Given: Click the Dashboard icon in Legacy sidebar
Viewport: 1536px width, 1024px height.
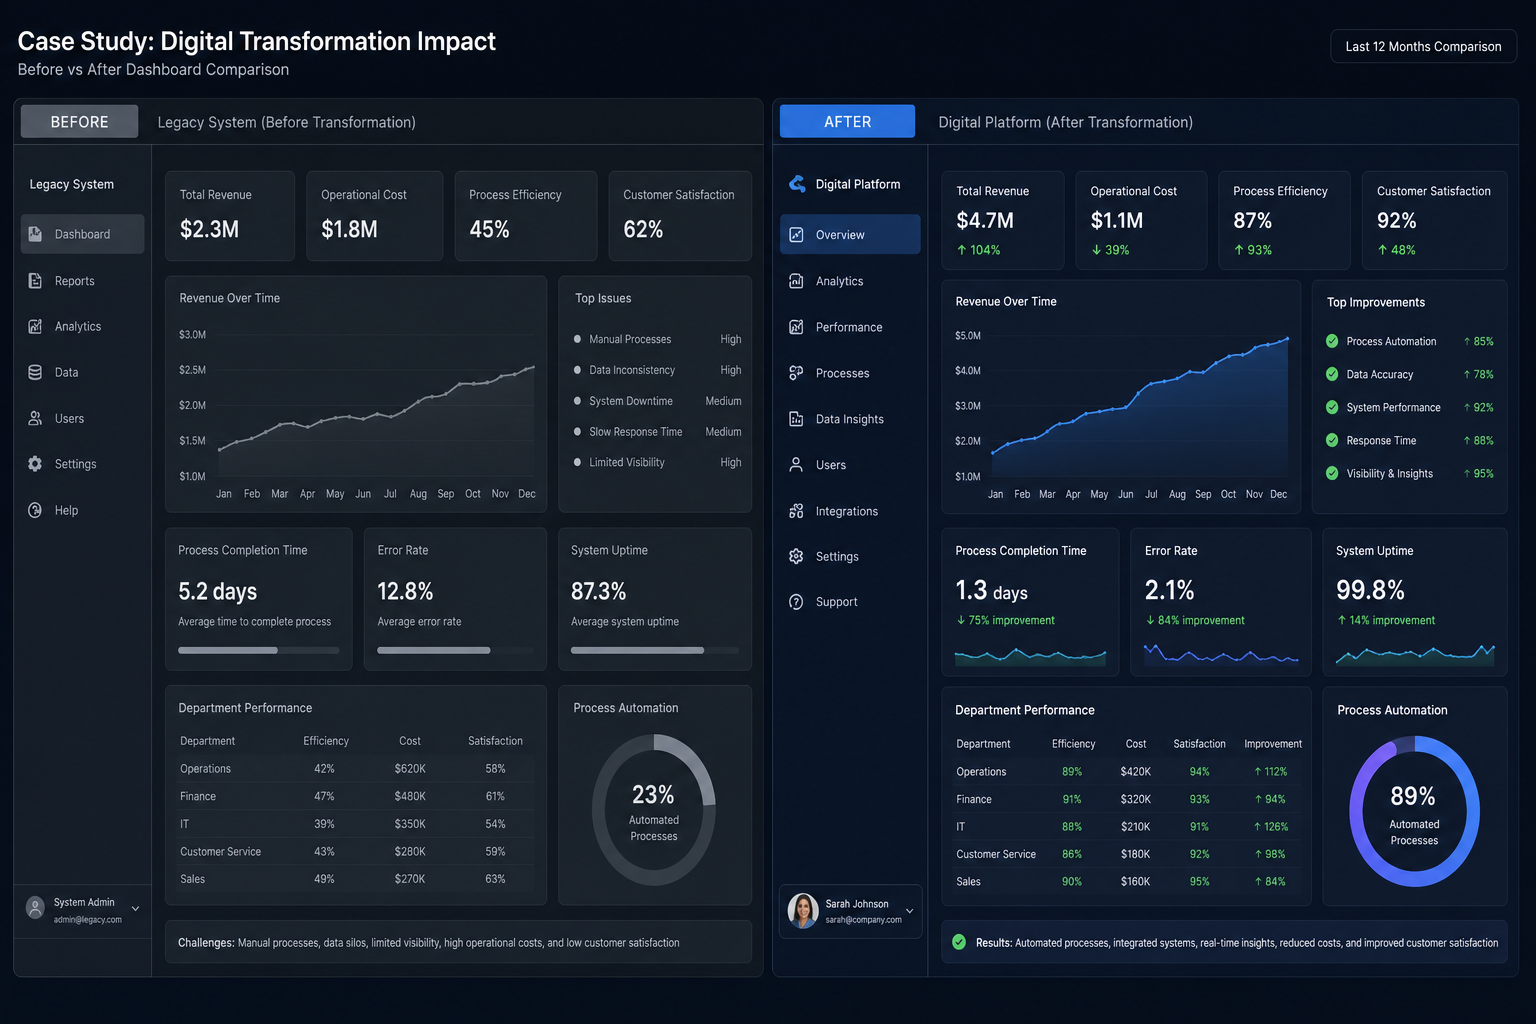Looking at the screenshot, I should (x=35, y=234).
